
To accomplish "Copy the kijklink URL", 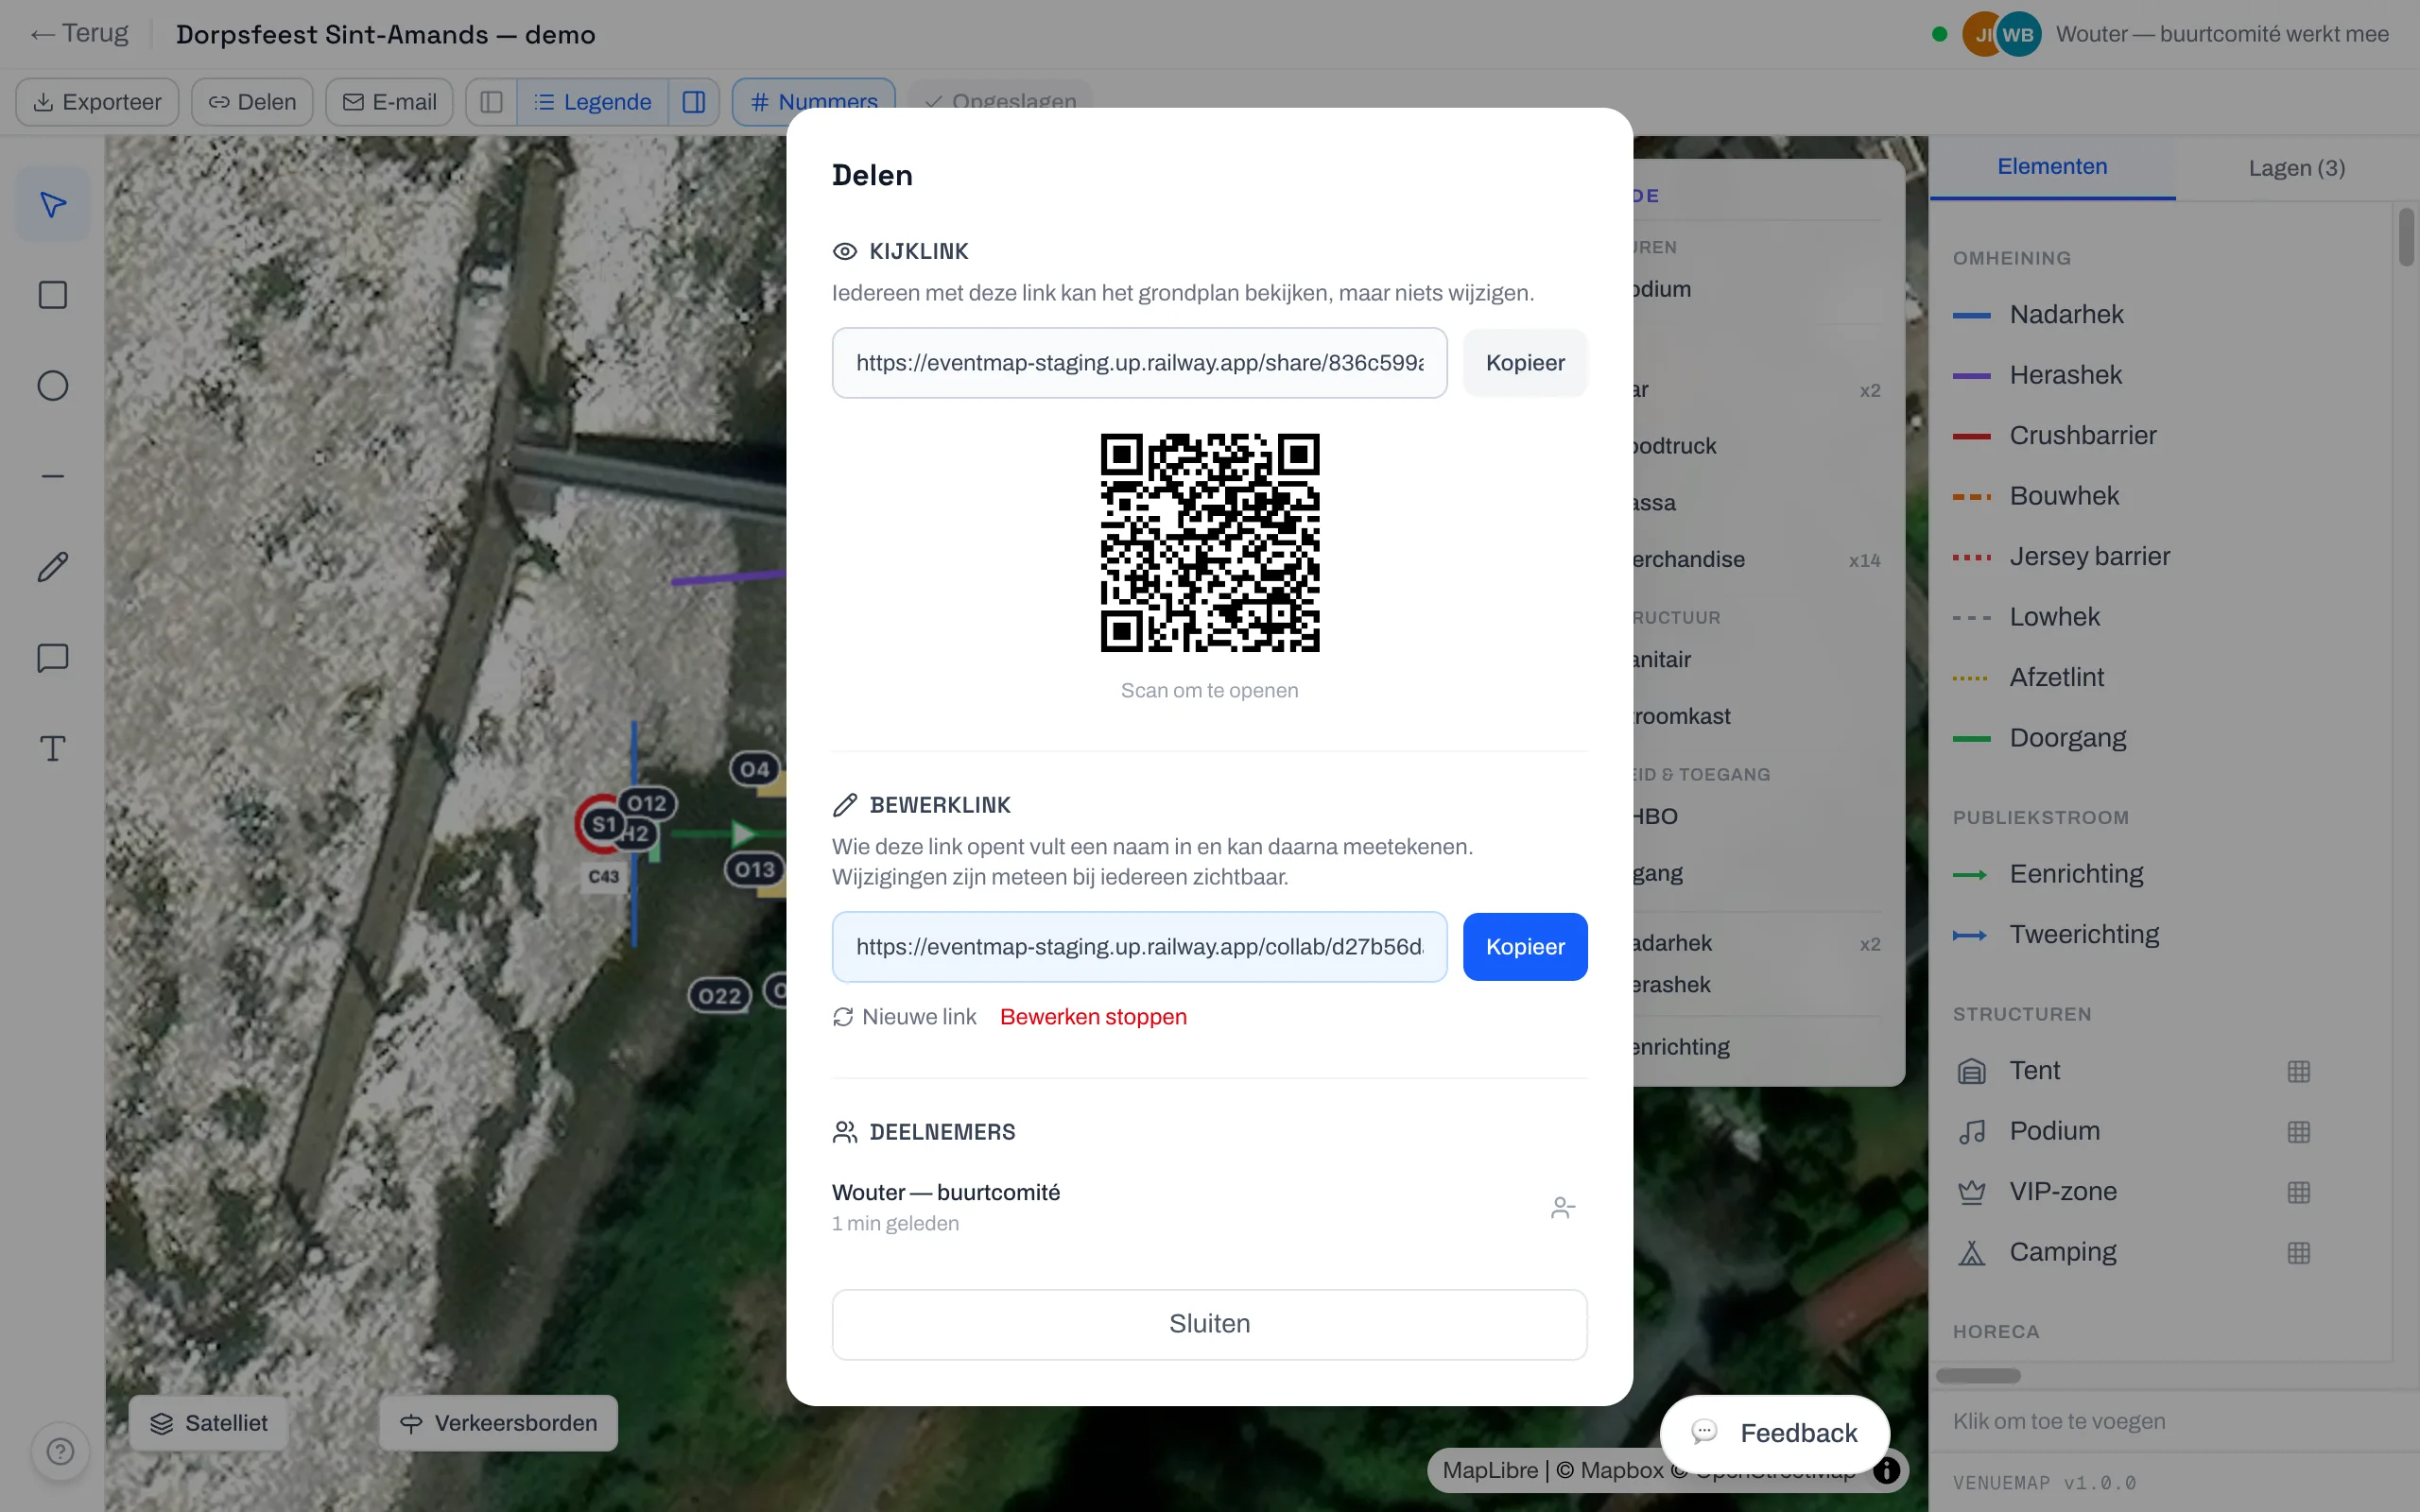I will tap(1525, 363).
